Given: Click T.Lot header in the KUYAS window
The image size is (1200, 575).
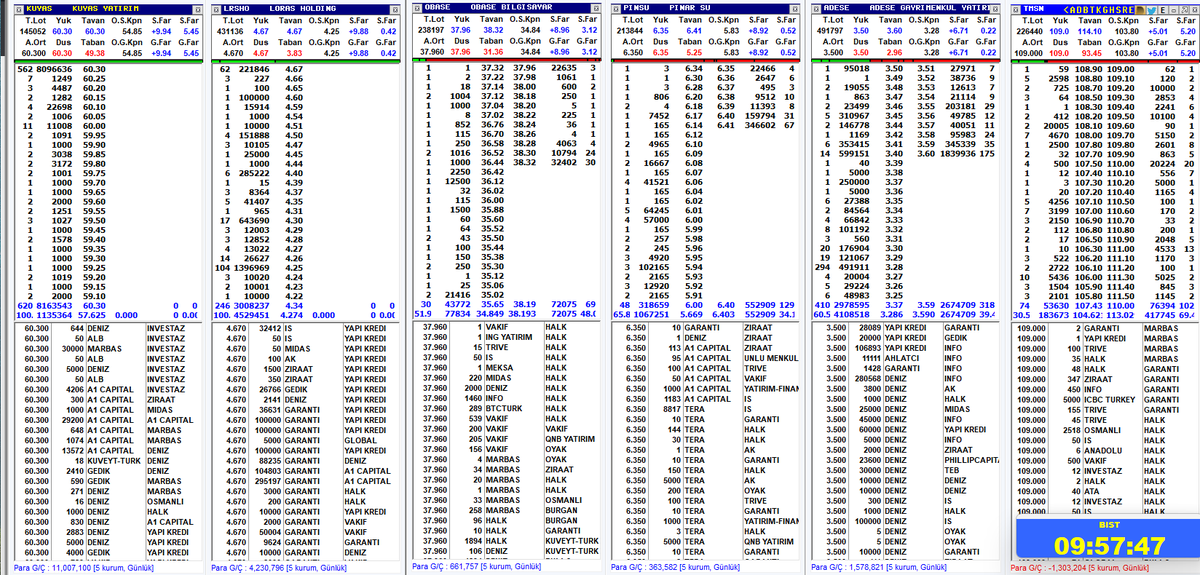Looking at the screenshot, I should pos(35,19).
